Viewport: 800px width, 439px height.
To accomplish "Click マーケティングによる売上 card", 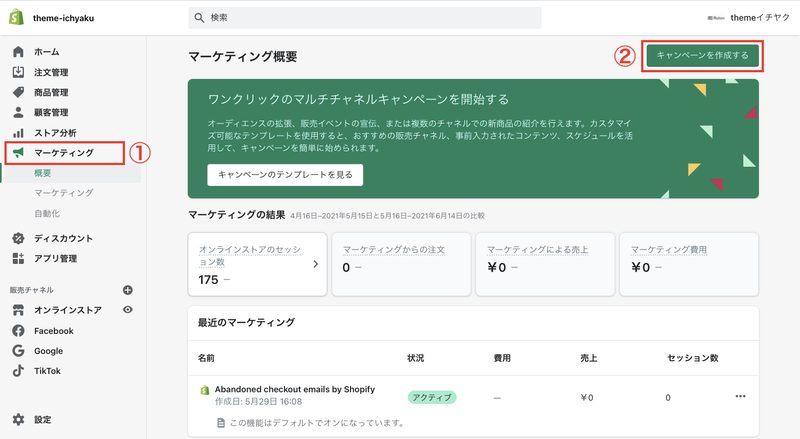I will tap(545, 264).
